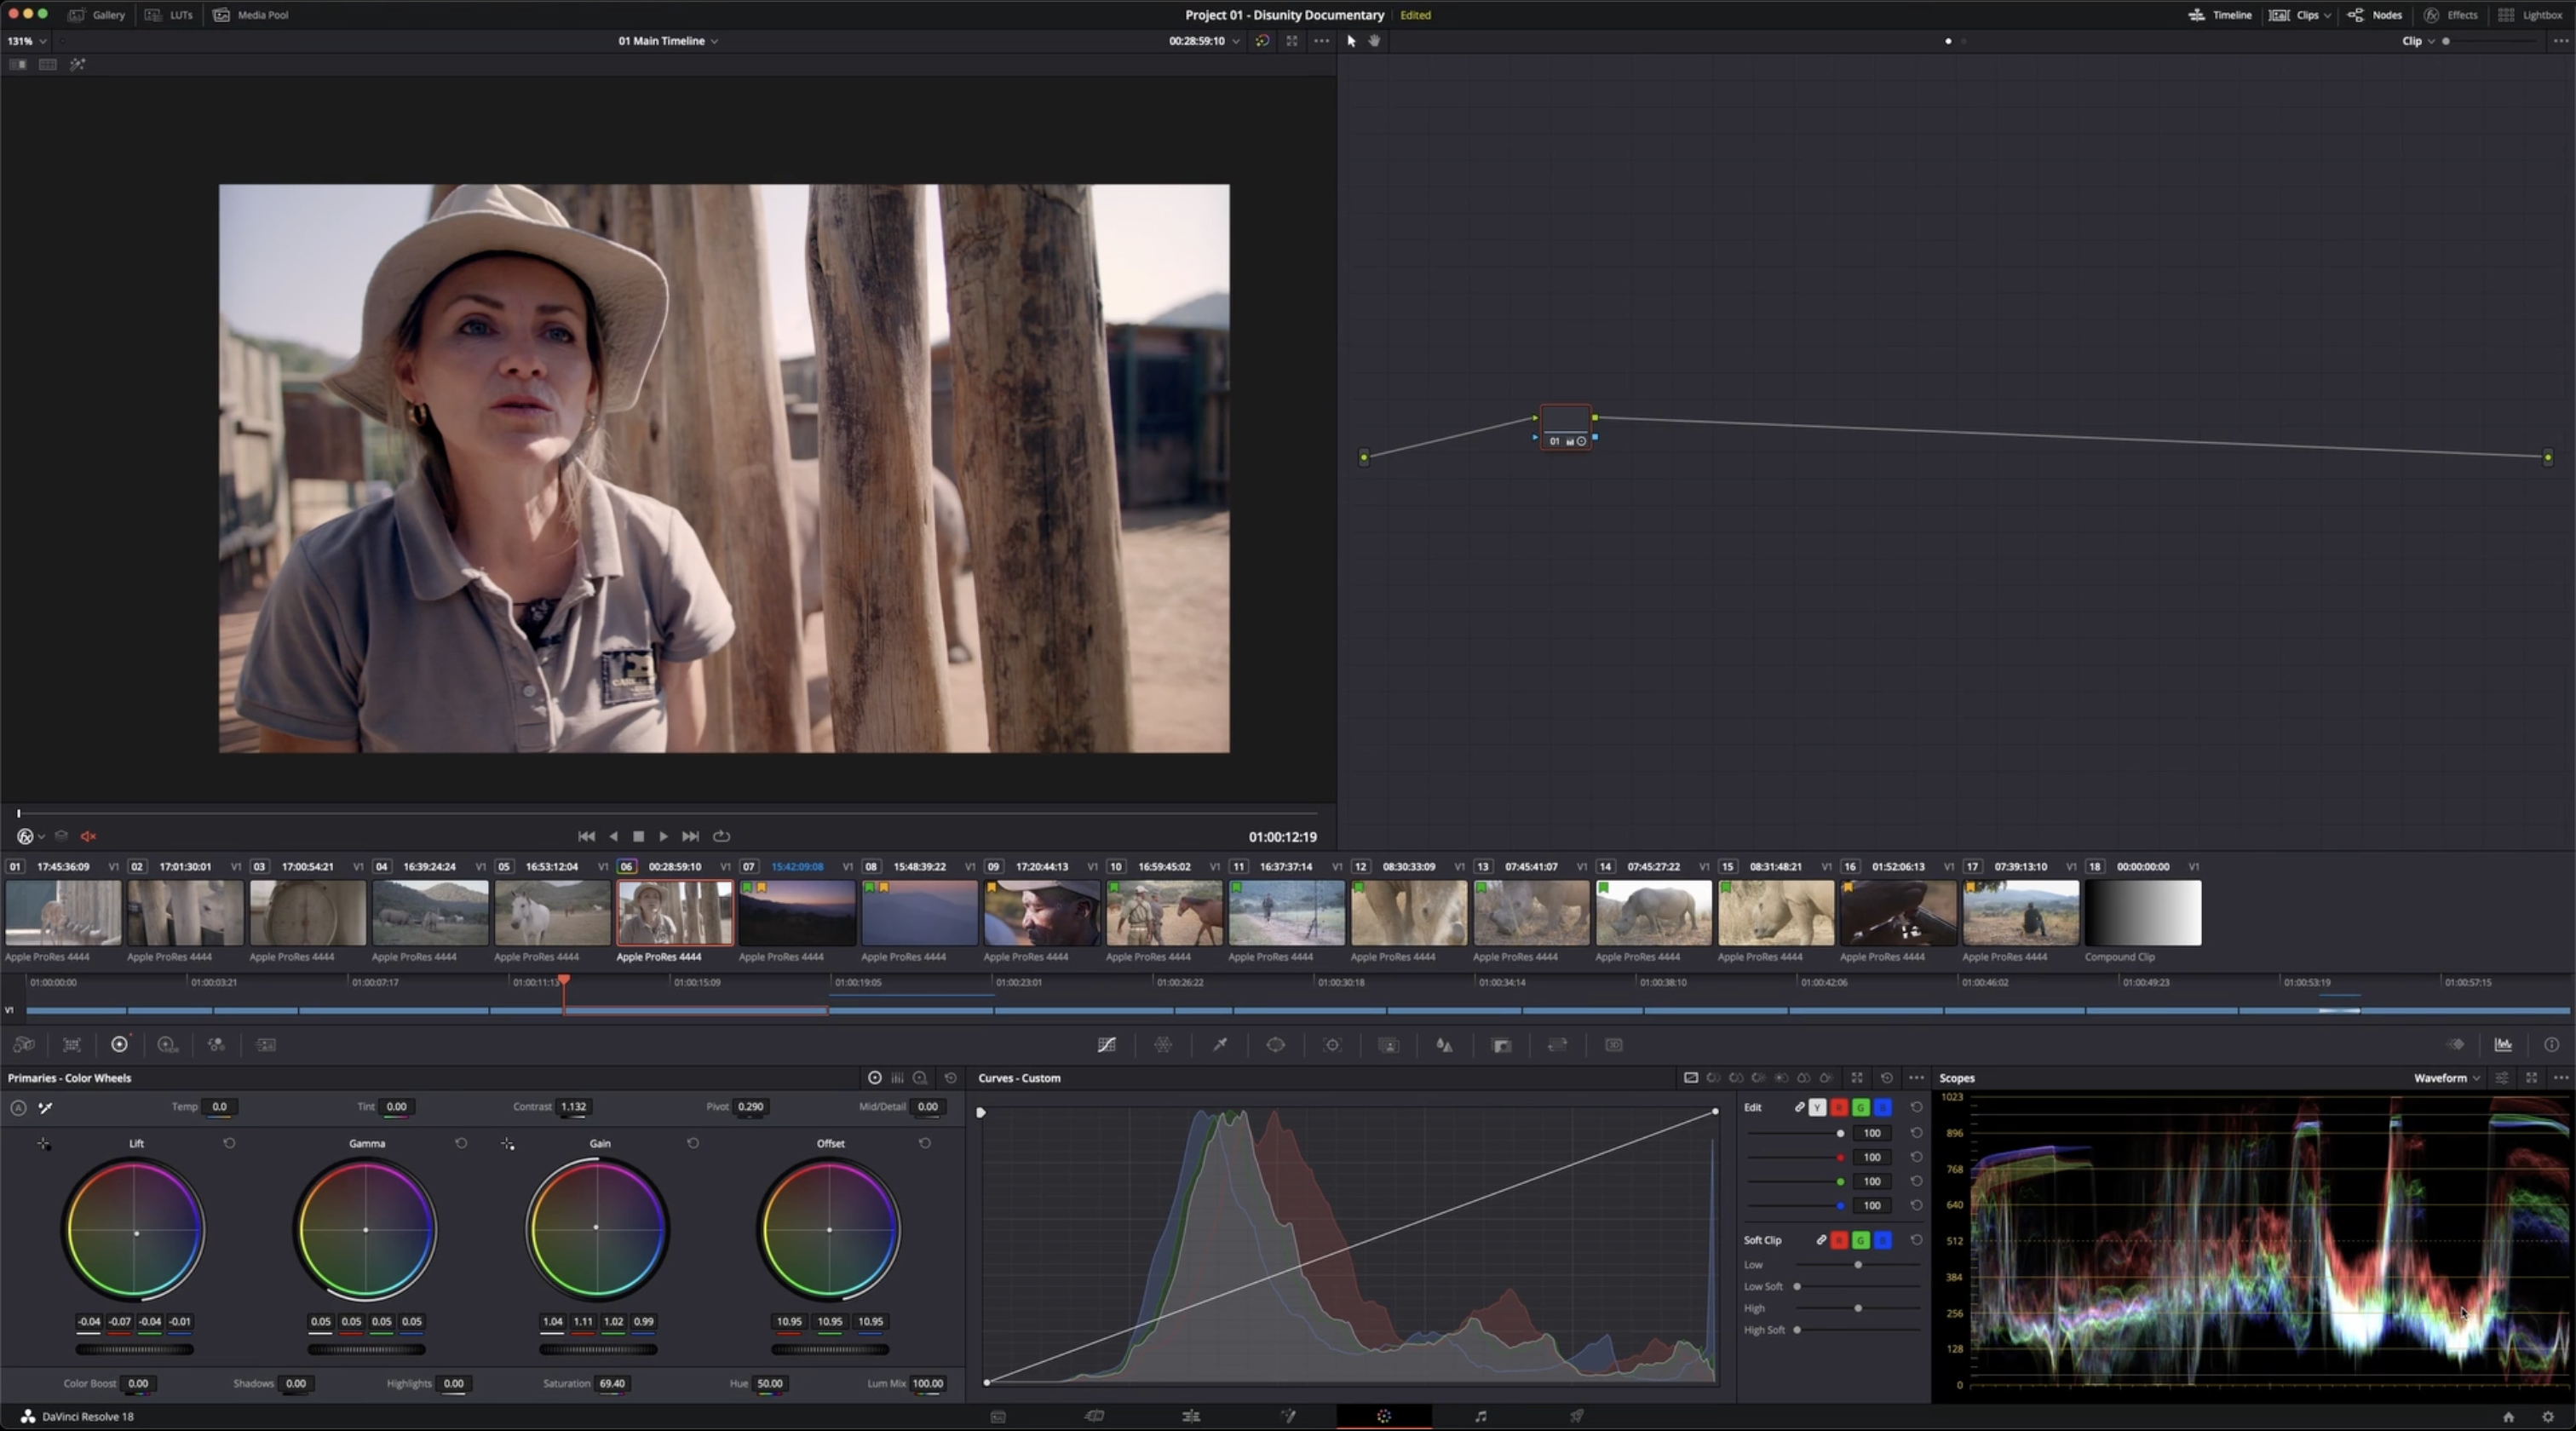Open the HDR color wheels palette

(x=167, y=1045)
